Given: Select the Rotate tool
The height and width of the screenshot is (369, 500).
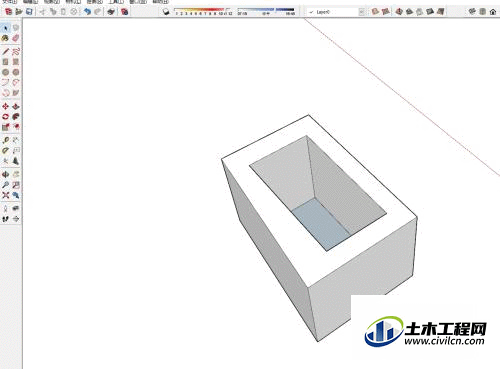Looking at the screenshot, I should (5, 117).
